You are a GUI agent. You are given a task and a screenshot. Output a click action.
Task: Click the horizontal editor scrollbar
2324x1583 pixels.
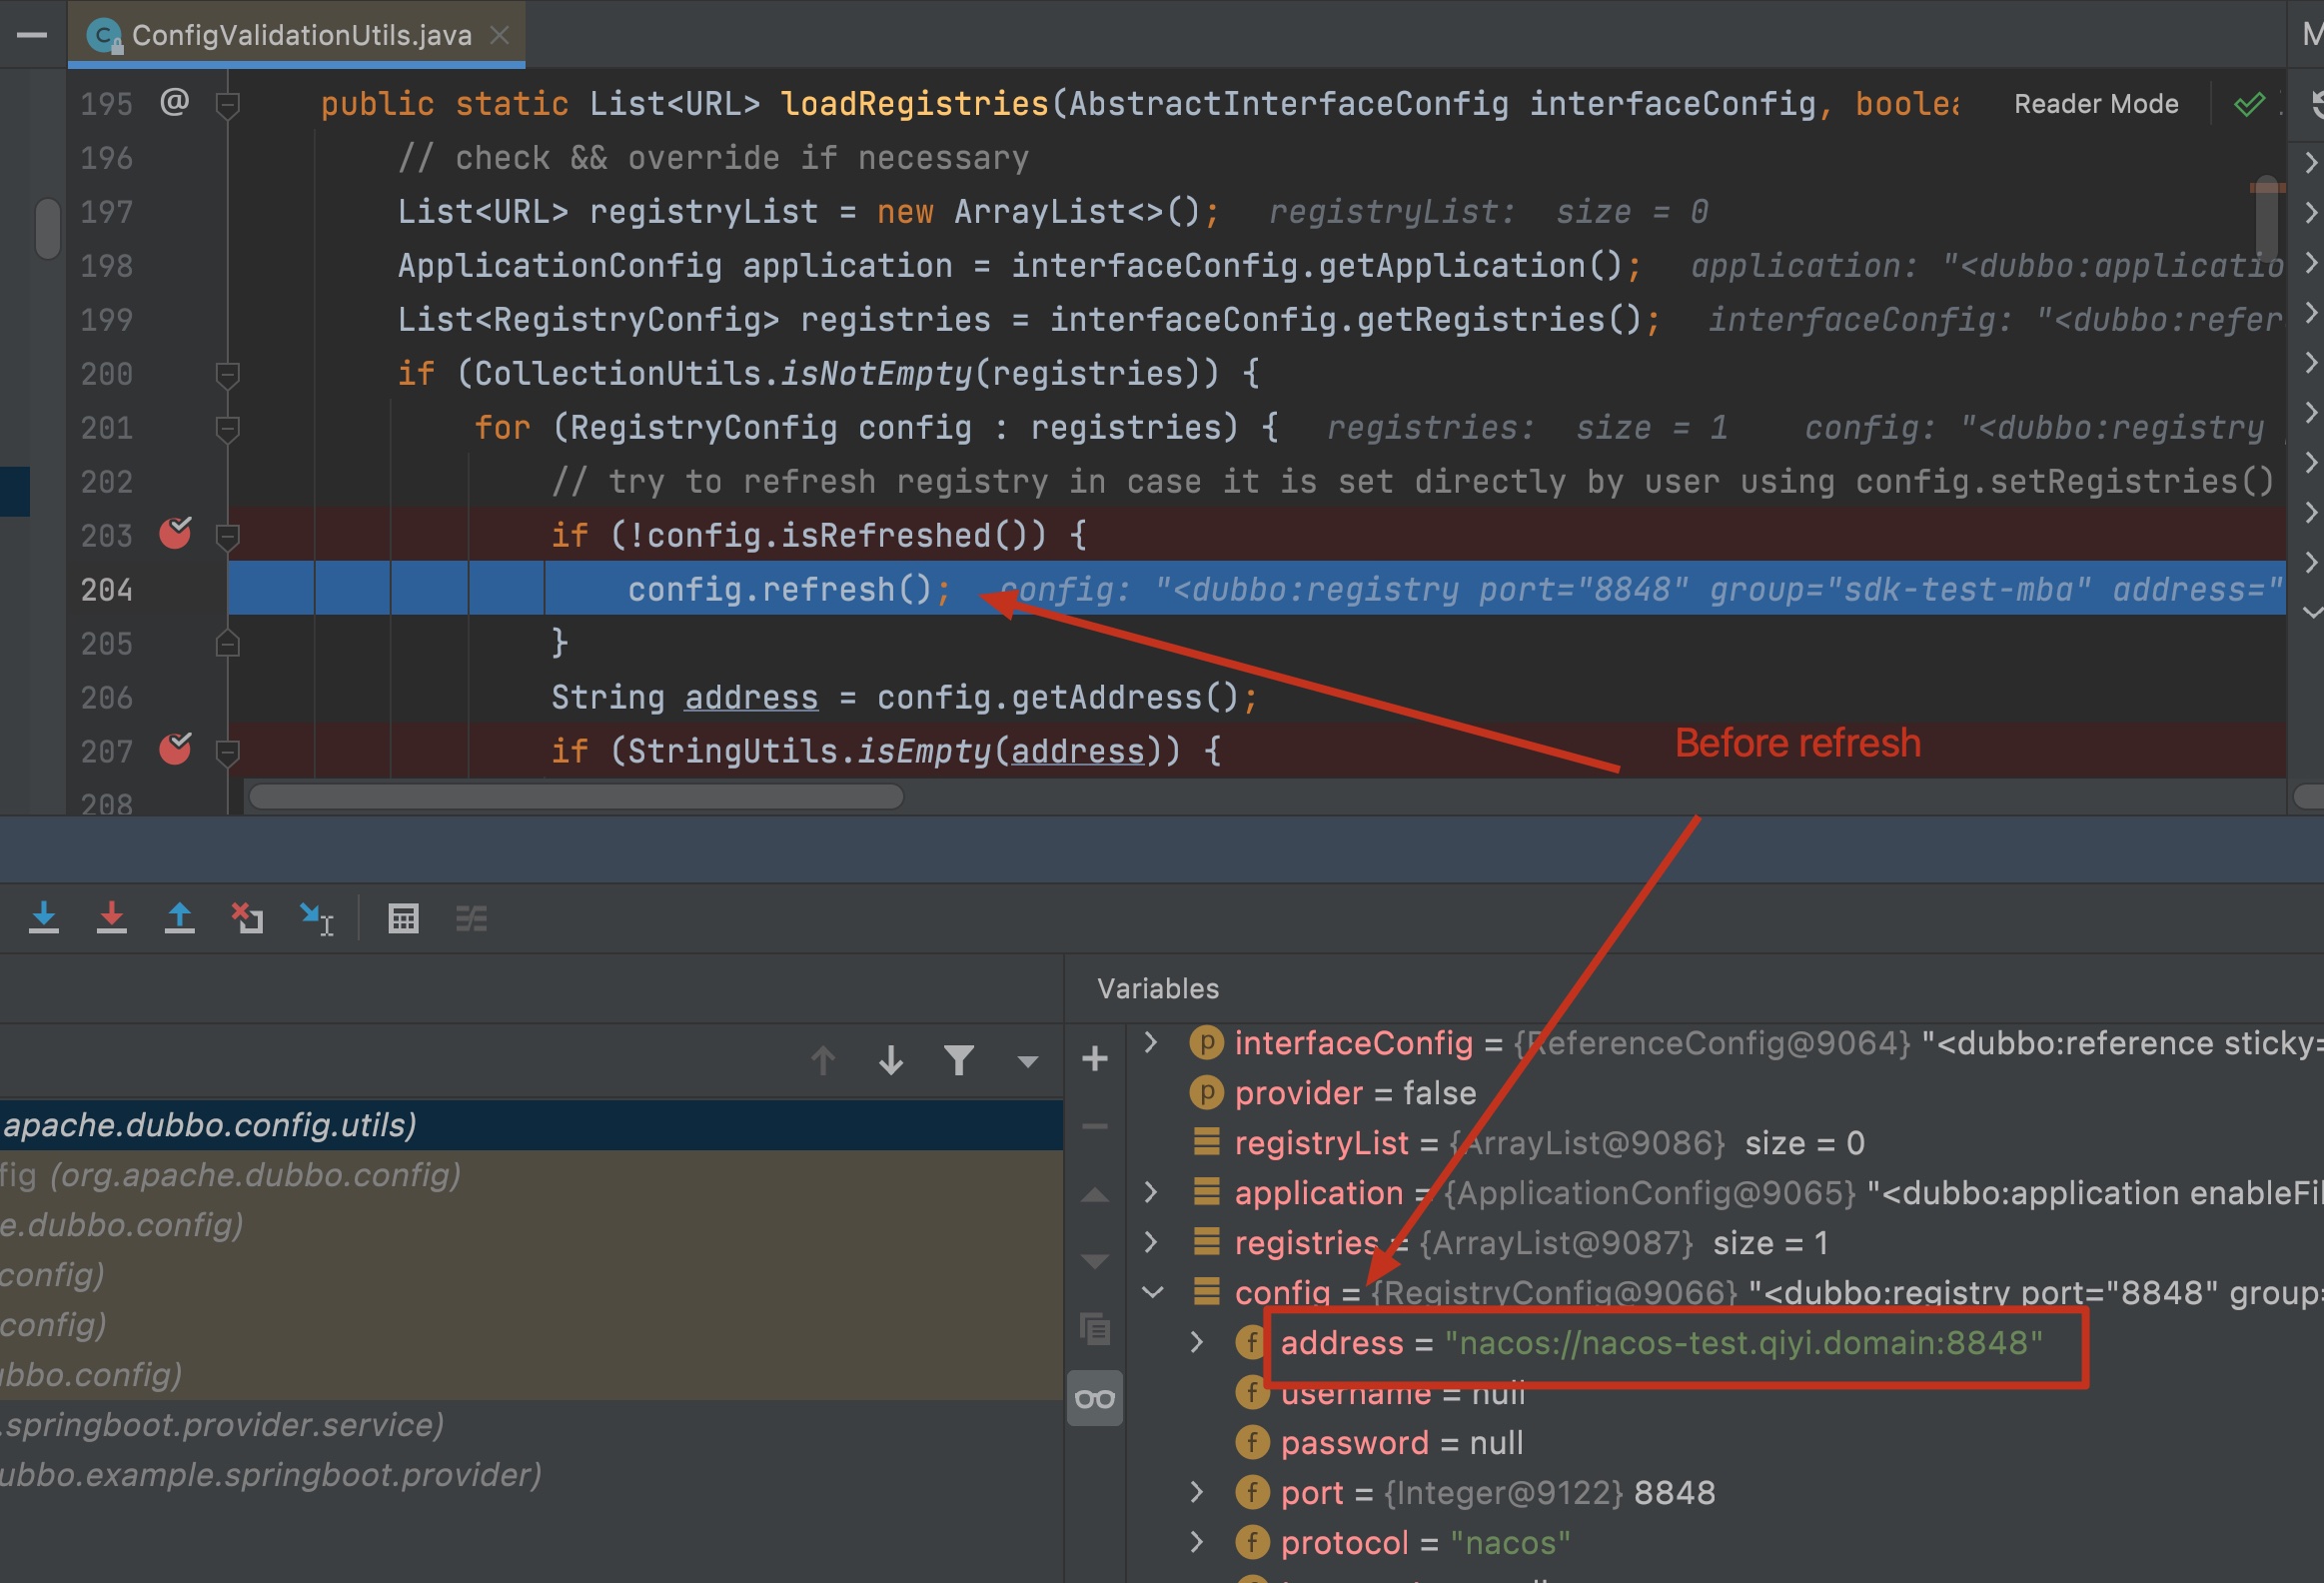(x=576, y=797)
